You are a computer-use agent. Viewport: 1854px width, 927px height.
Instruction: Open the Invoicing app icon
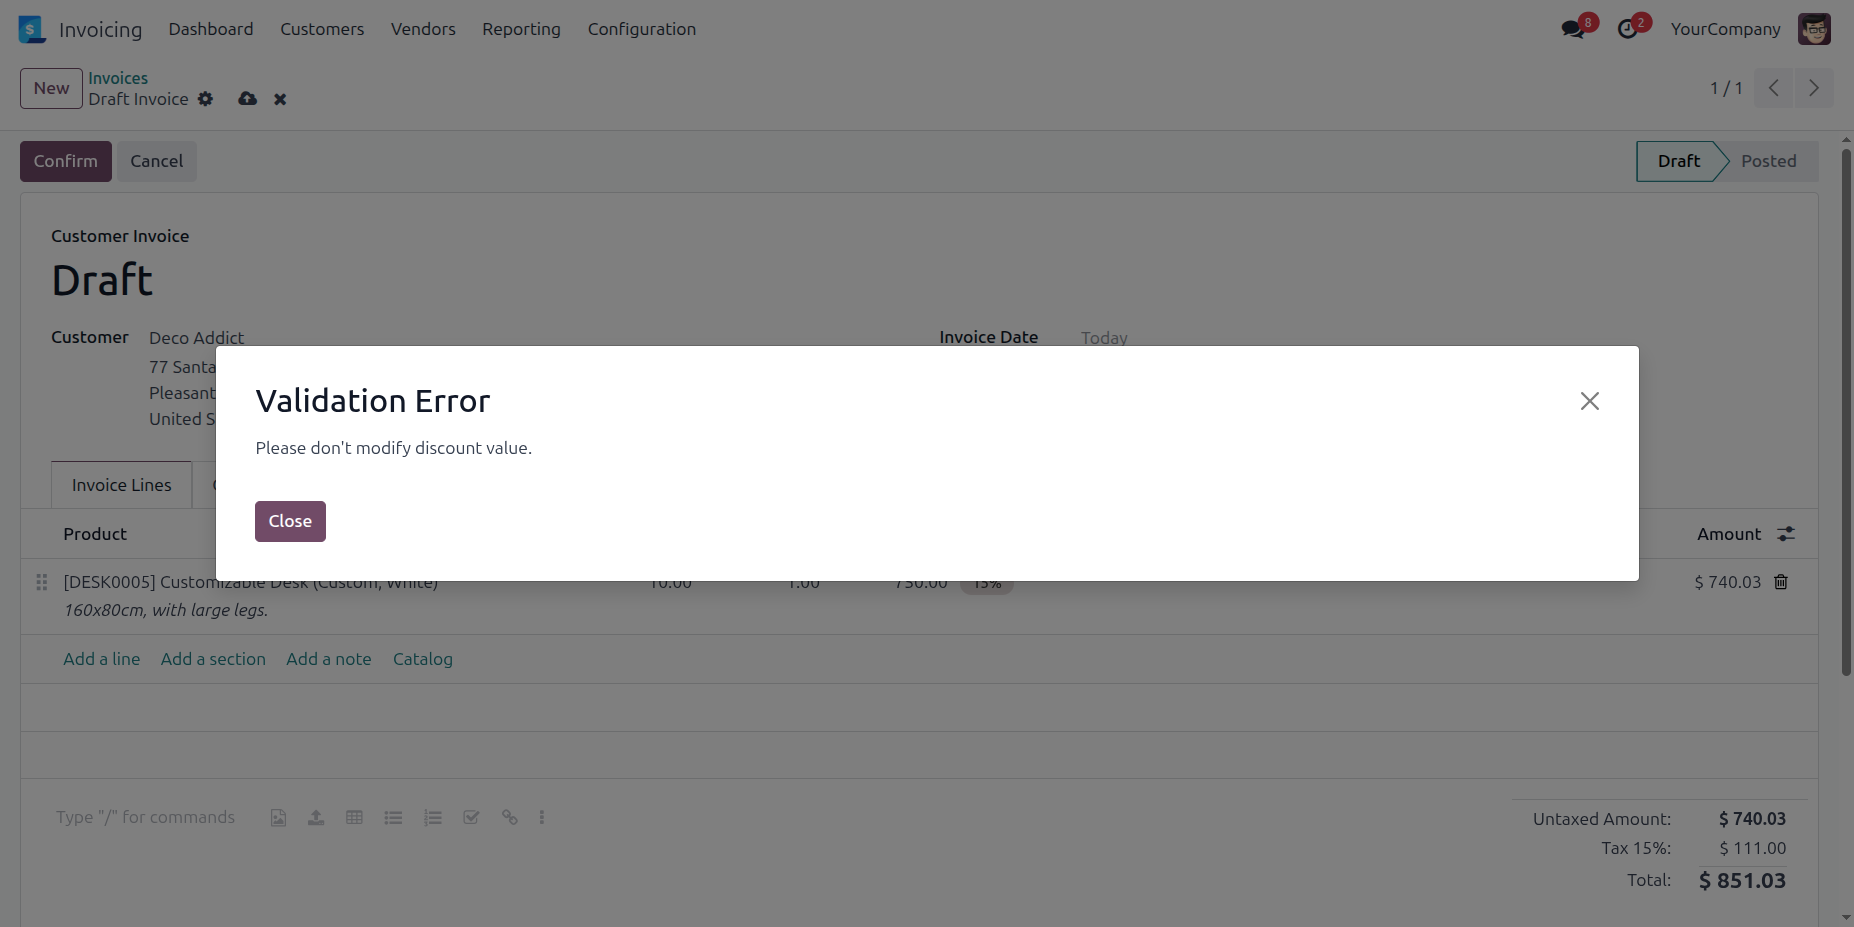point(32,29)
